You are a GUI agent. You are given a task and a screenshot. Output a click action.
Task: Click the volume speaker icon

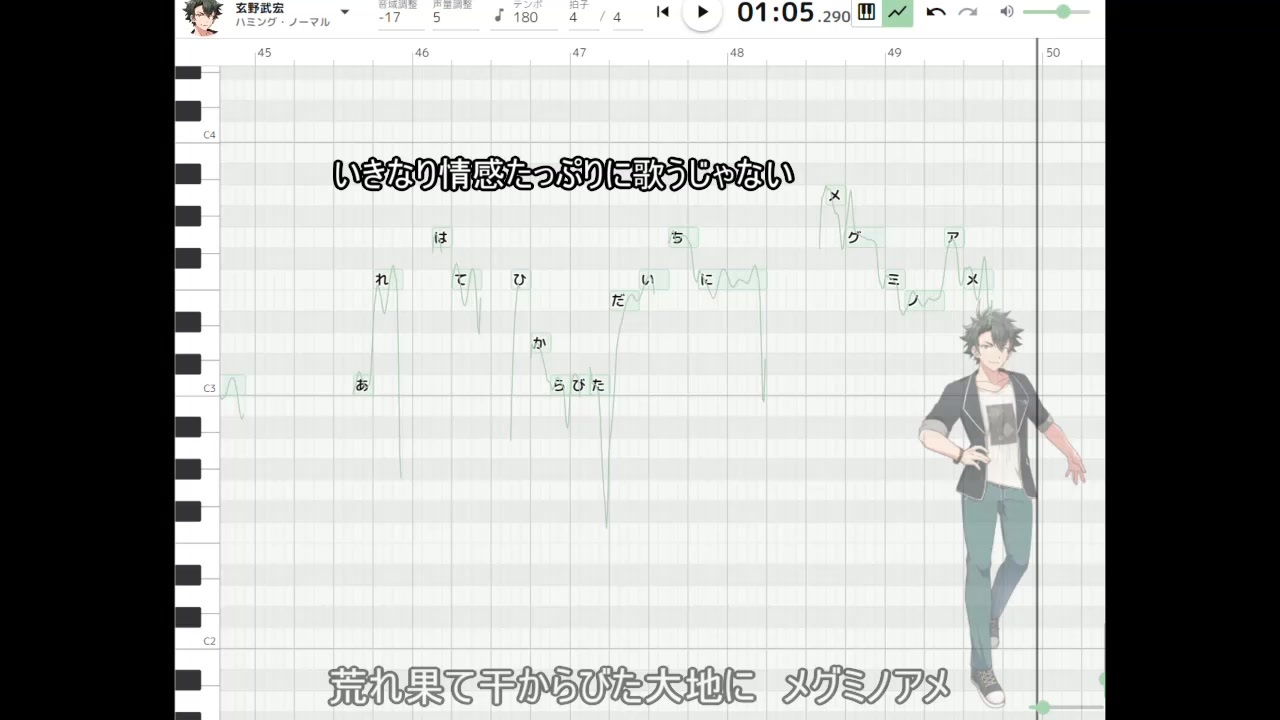pos(1007,12)
